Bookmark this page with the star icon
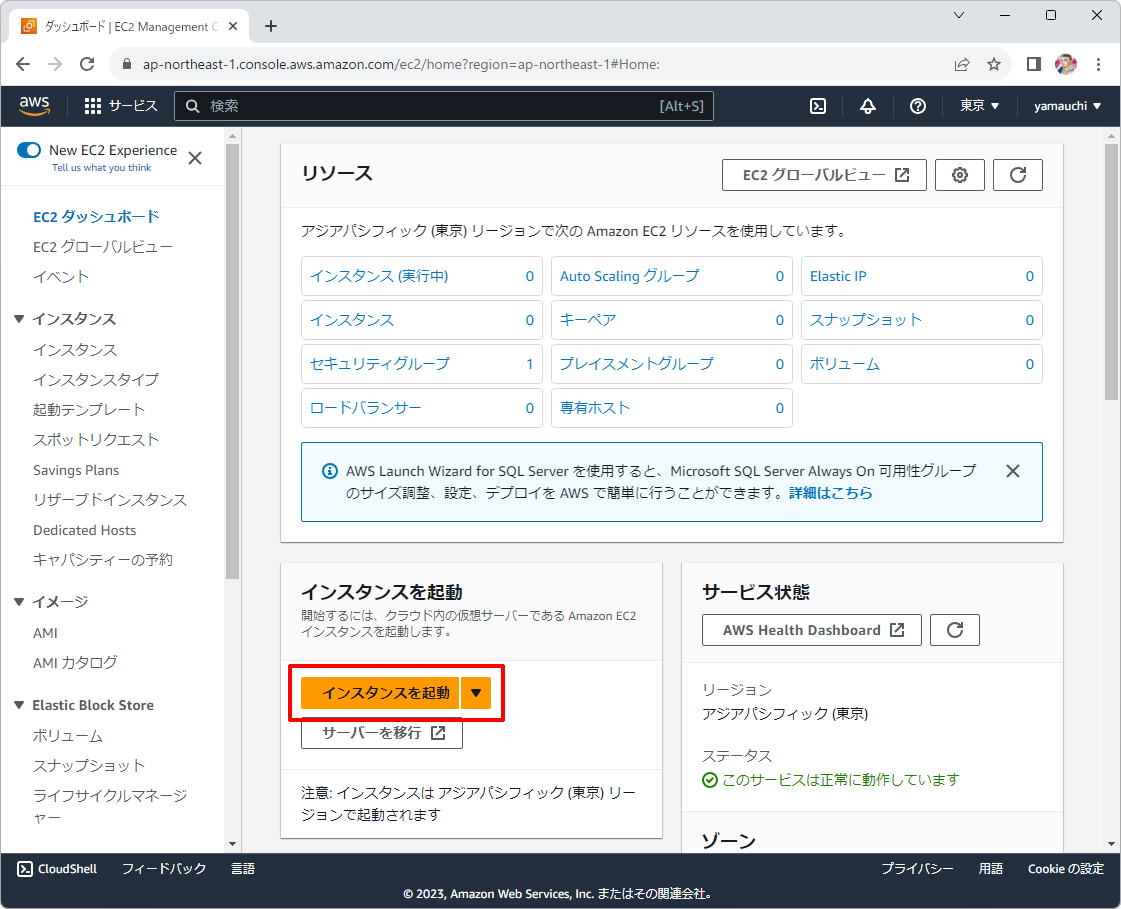 click(994, 64)
